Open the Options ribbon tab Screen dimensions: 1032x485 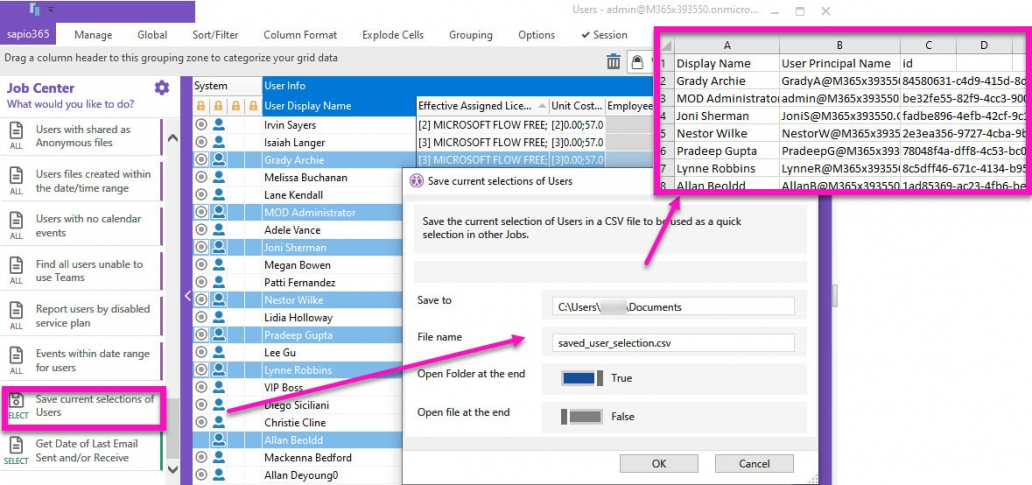coord(536,35)
